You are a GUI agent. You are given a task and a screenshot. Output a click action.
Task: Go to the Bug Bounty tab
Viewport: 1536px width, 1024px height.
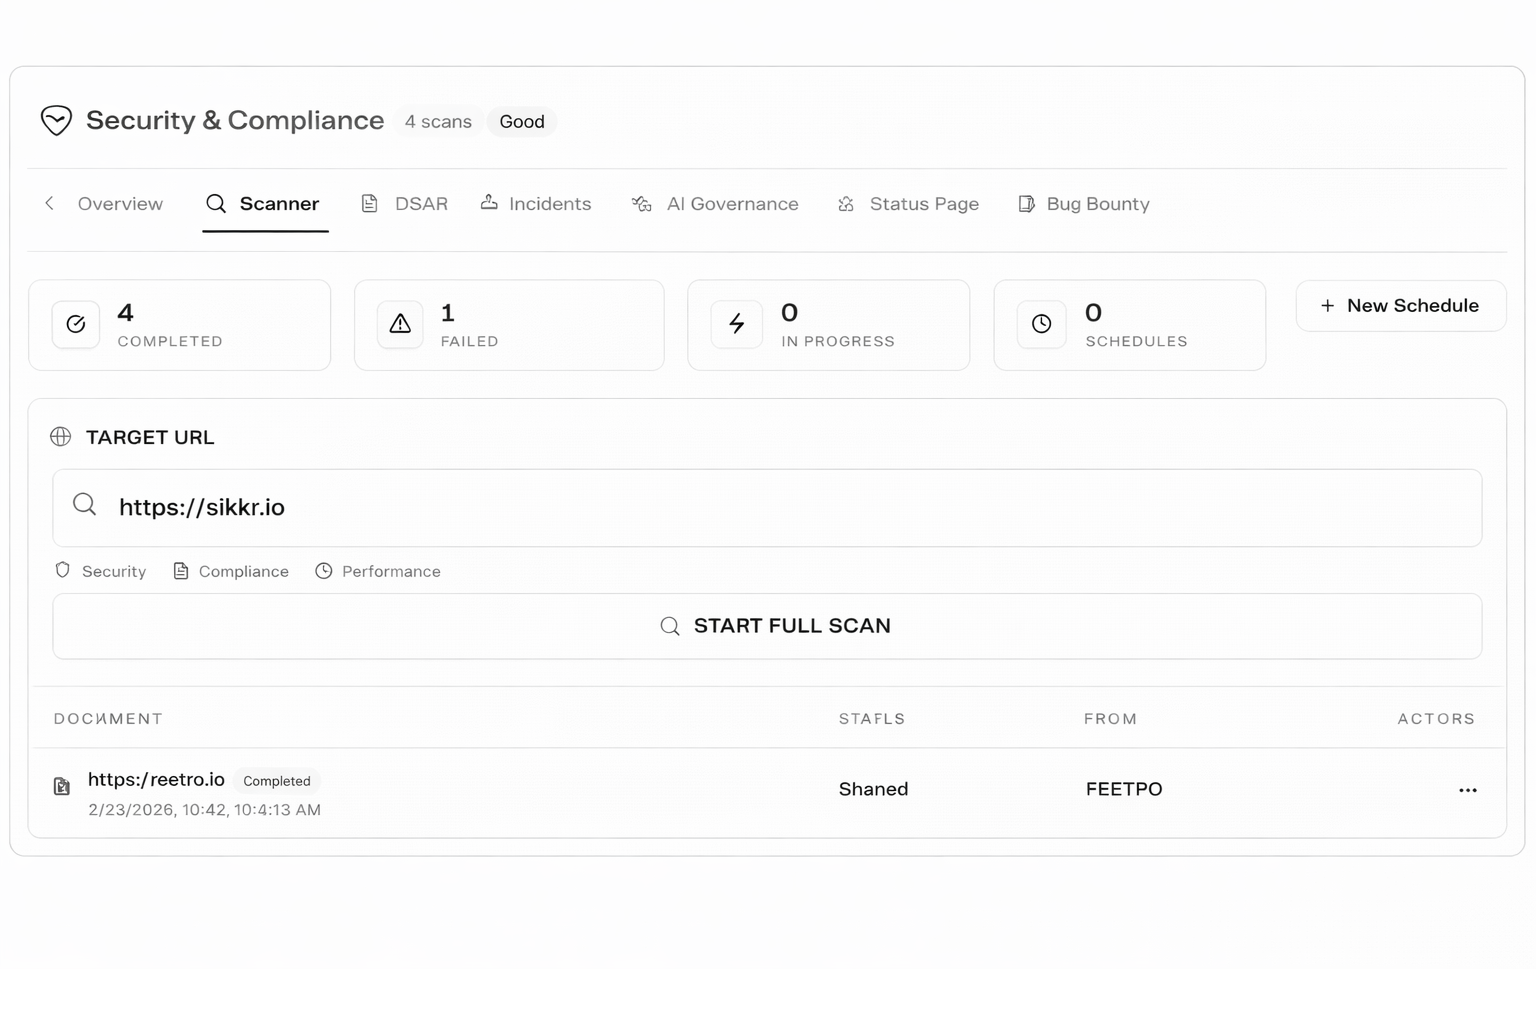[1084, 204]
